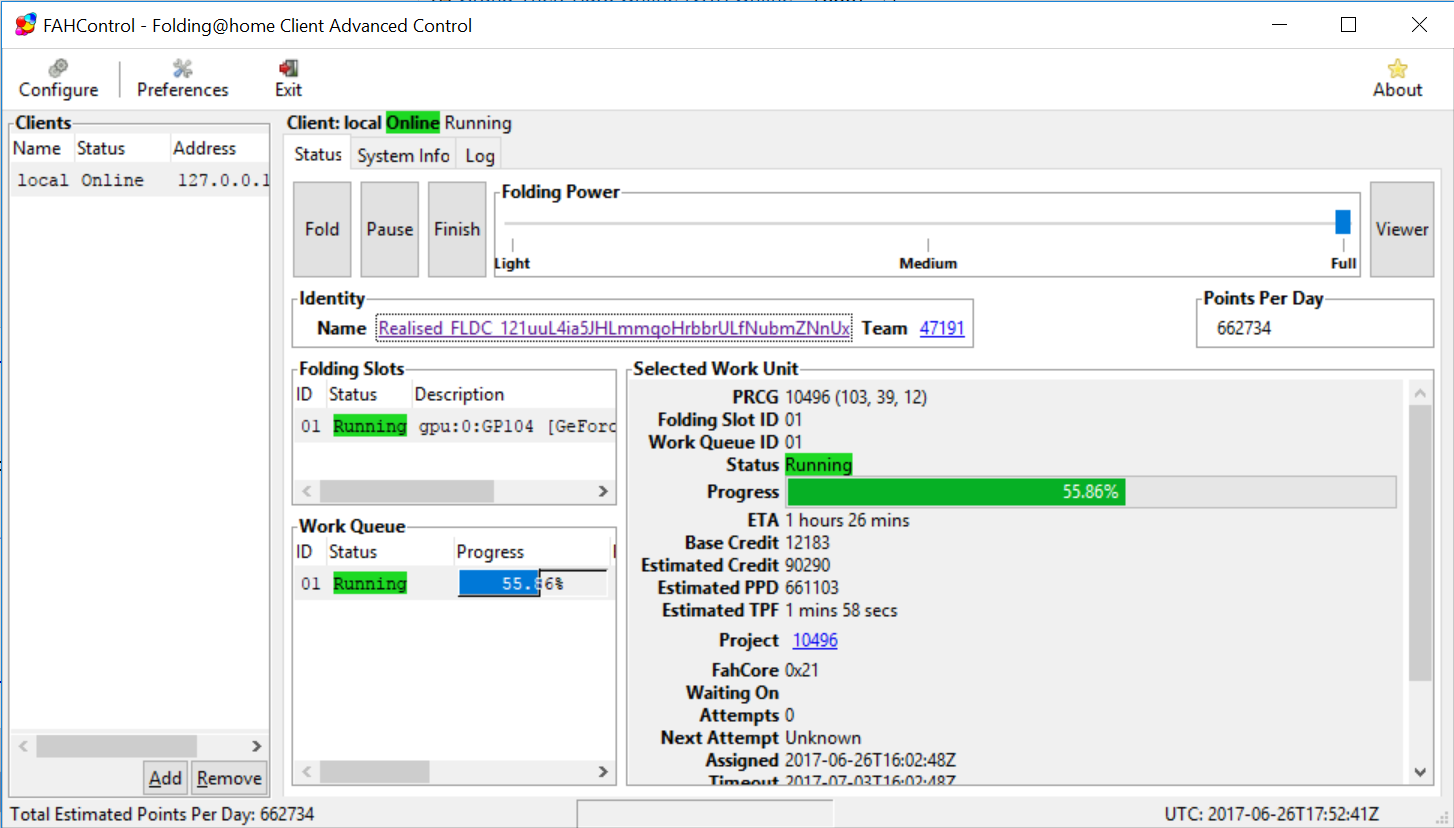Click the Folding Slots scroll right arrow
The image size is (1454, 828).
[x=603, y=491]
